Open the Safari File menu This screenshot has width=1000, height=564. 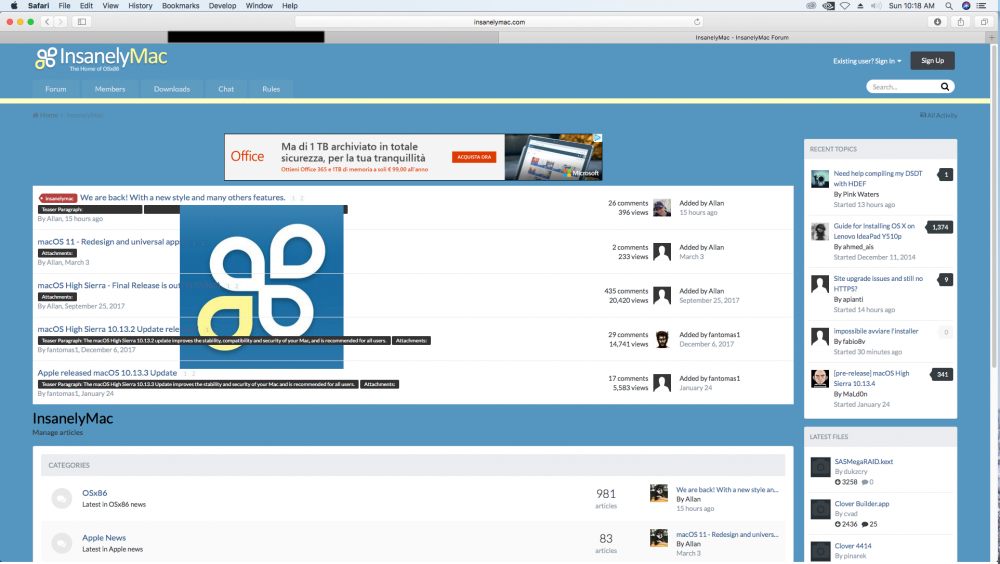[64, 6]
